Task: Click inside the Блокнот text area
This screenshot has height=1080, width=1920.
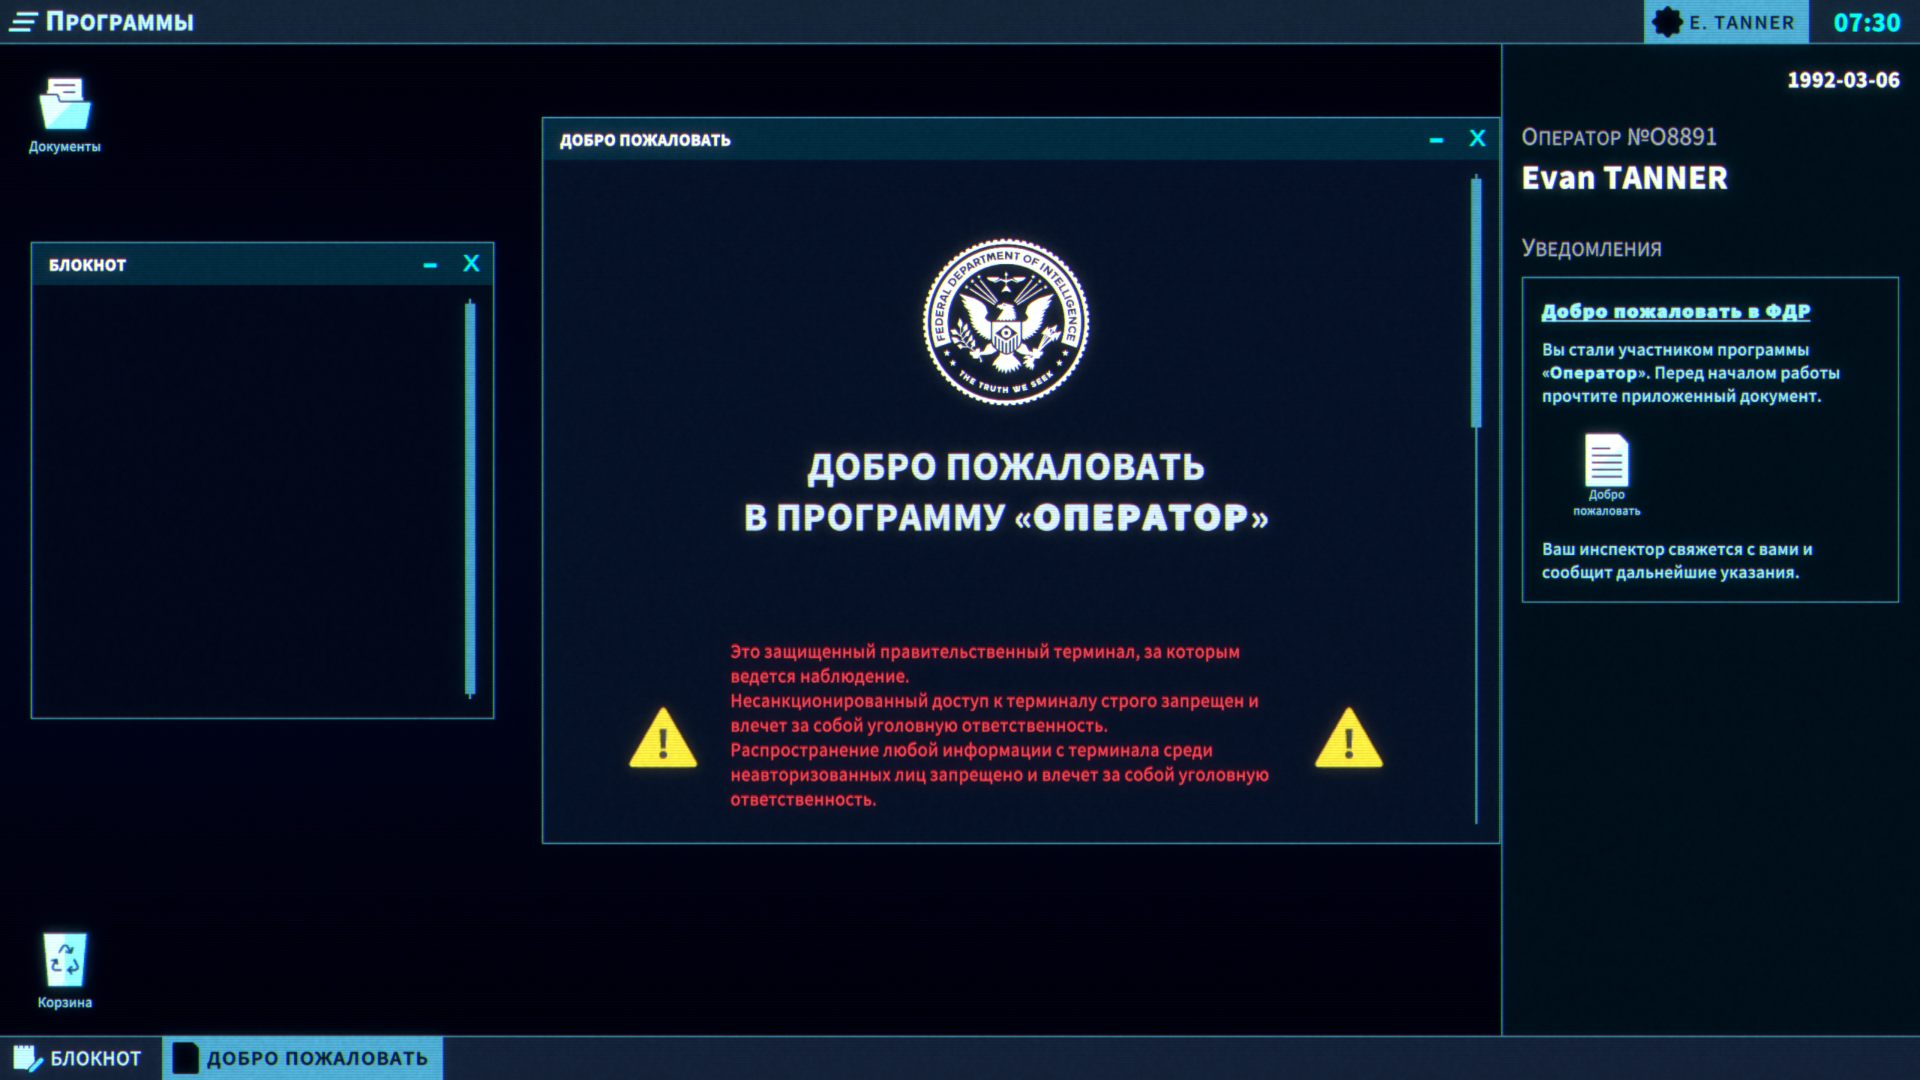Action: click(x=247, y=500)
